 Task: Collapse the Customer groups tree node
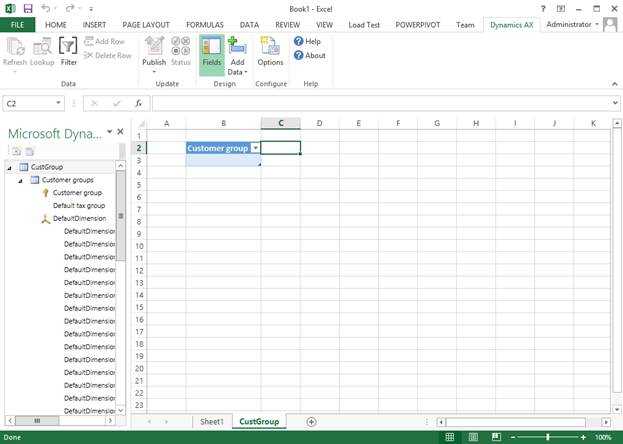[x=20, y=181]
